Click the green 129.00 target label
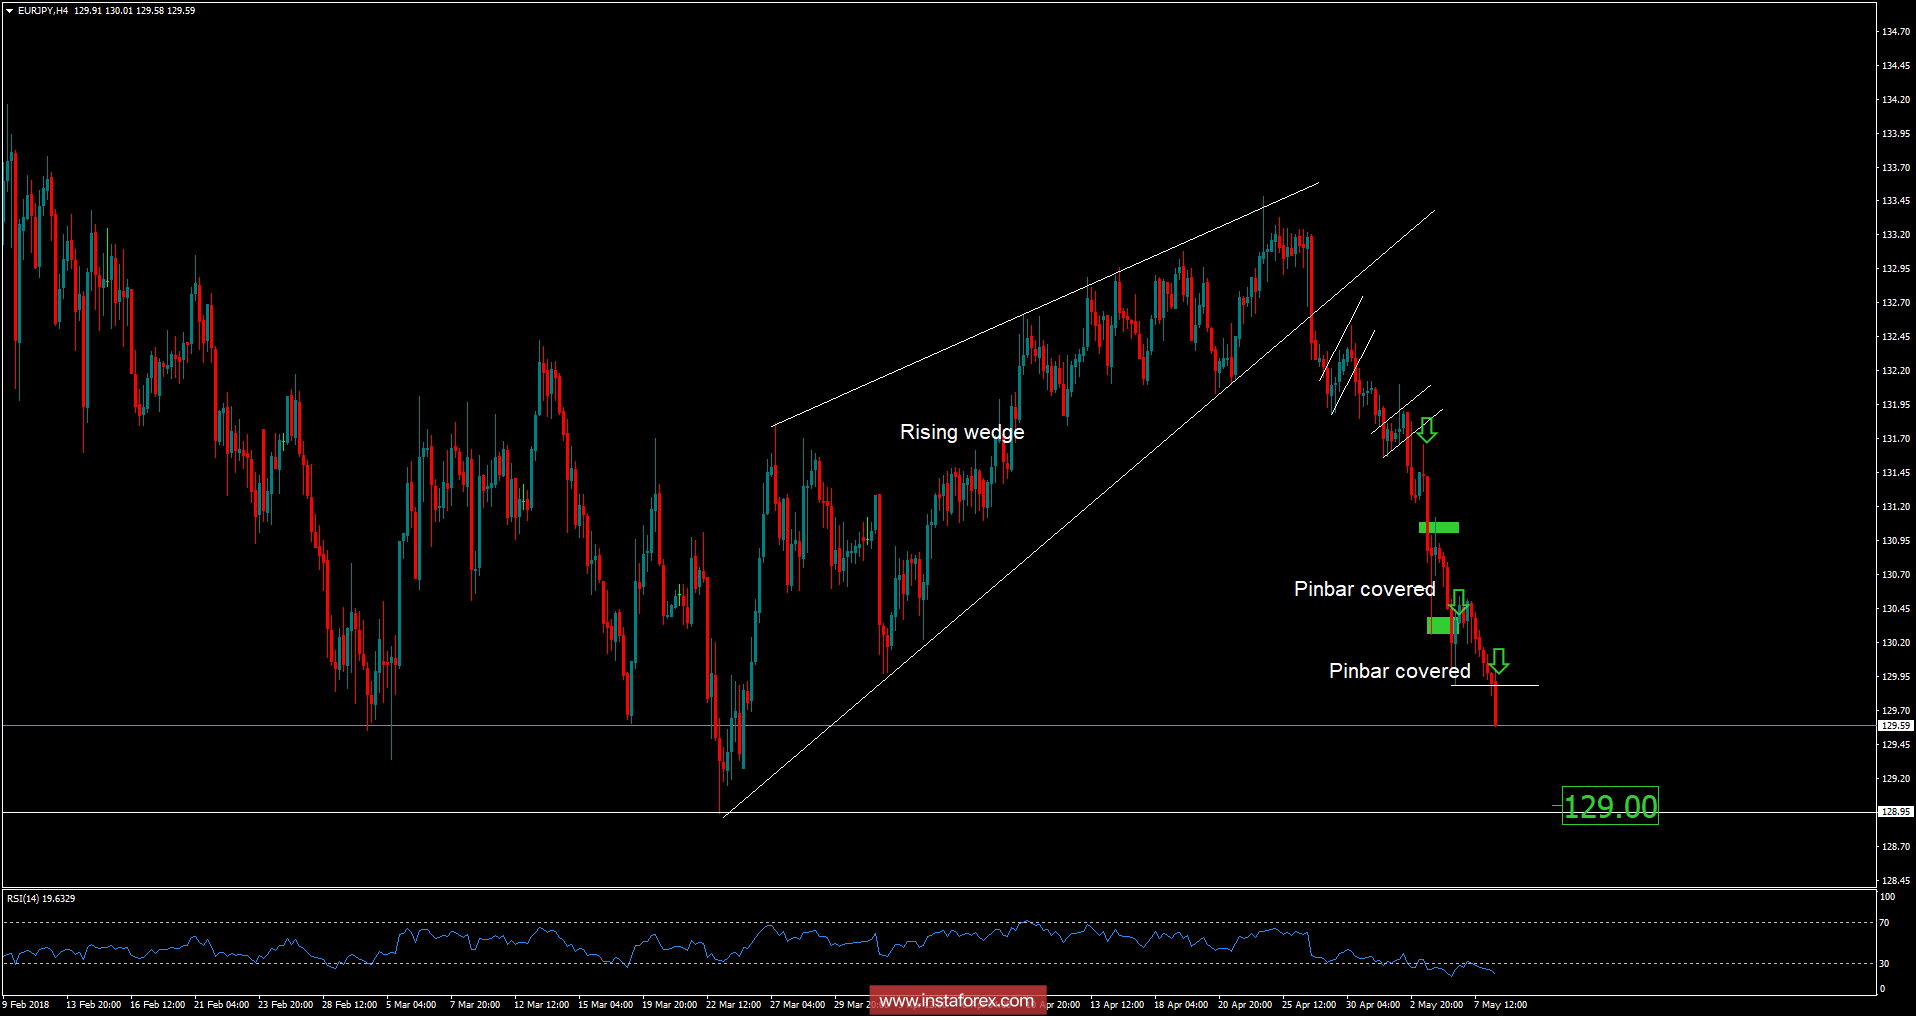The height and width of the screenshot is (1016, 1916). click(1610, 806)
